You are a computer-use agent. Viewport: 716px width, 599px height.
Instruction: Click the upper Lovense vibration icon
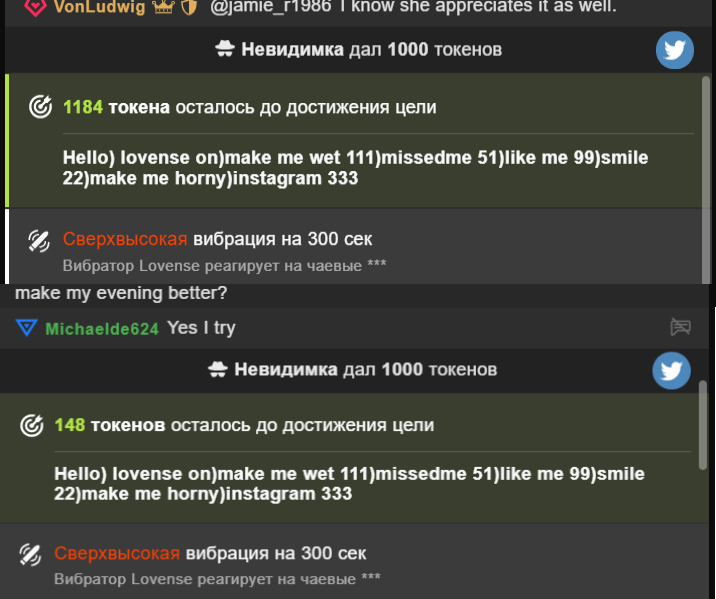[39, 241]
